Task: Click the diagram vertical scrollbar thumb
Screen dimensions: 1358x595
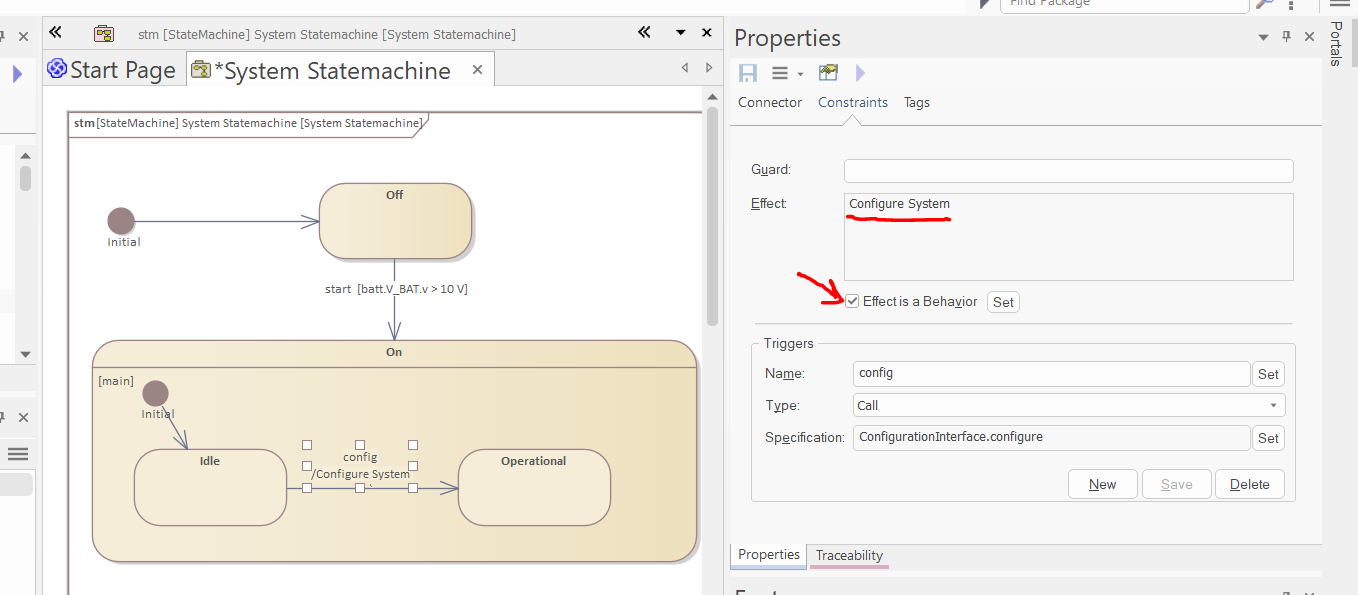Action: [713, 215]
